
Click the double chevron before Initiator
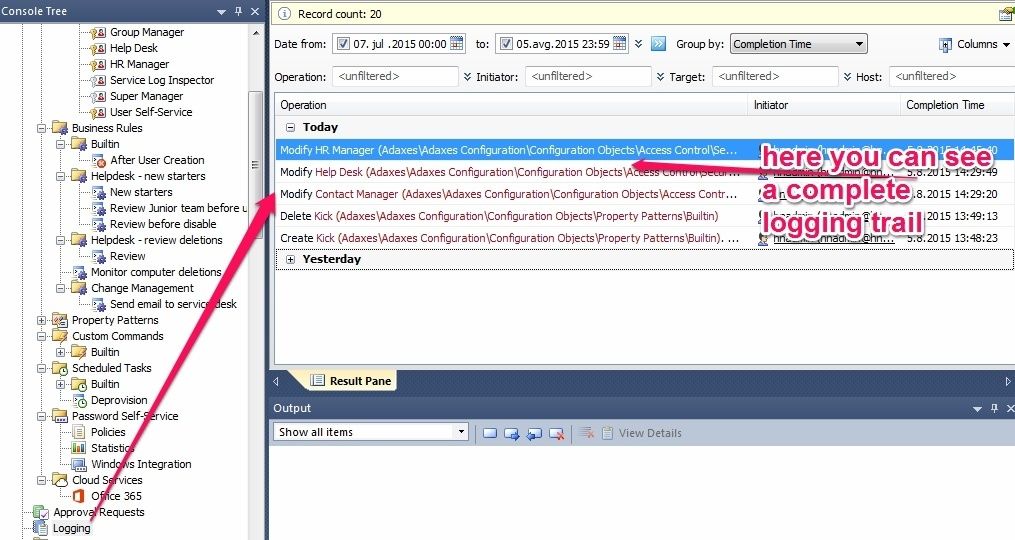tap(467, 76)
